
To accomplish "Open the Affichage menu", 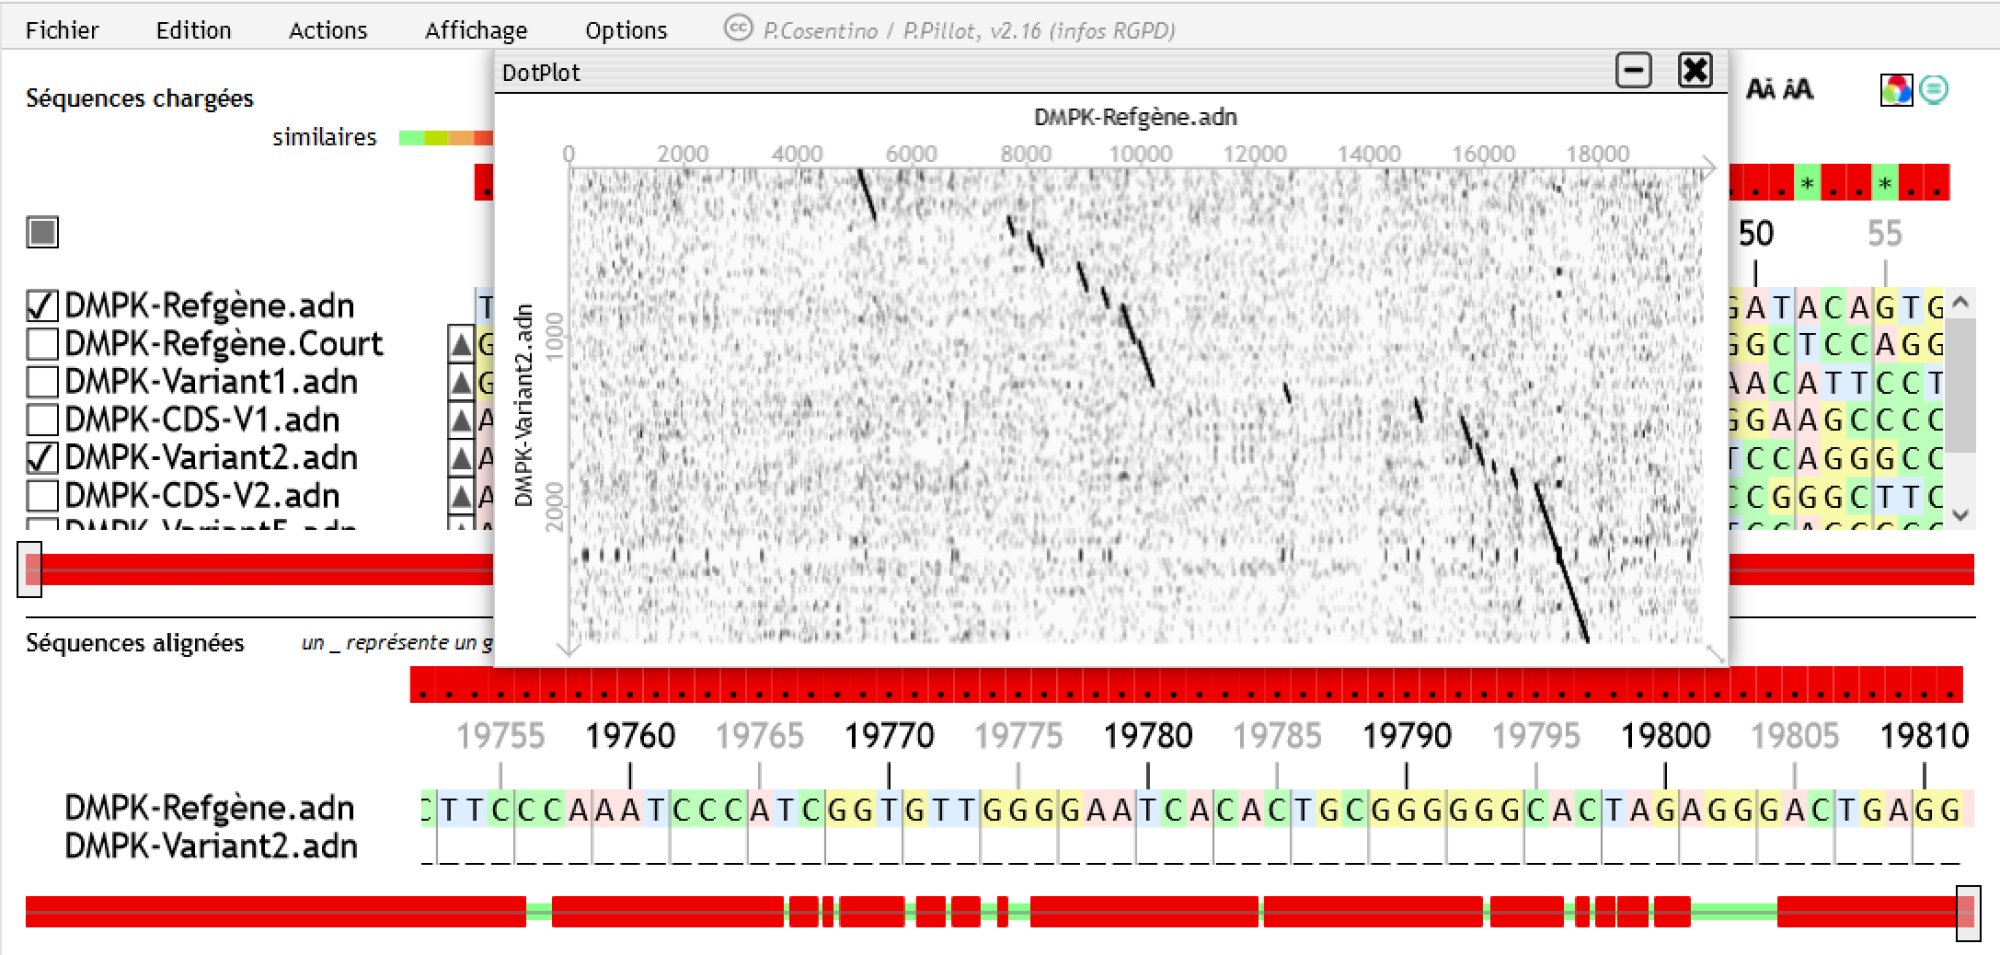I will (x=476, y=31).
